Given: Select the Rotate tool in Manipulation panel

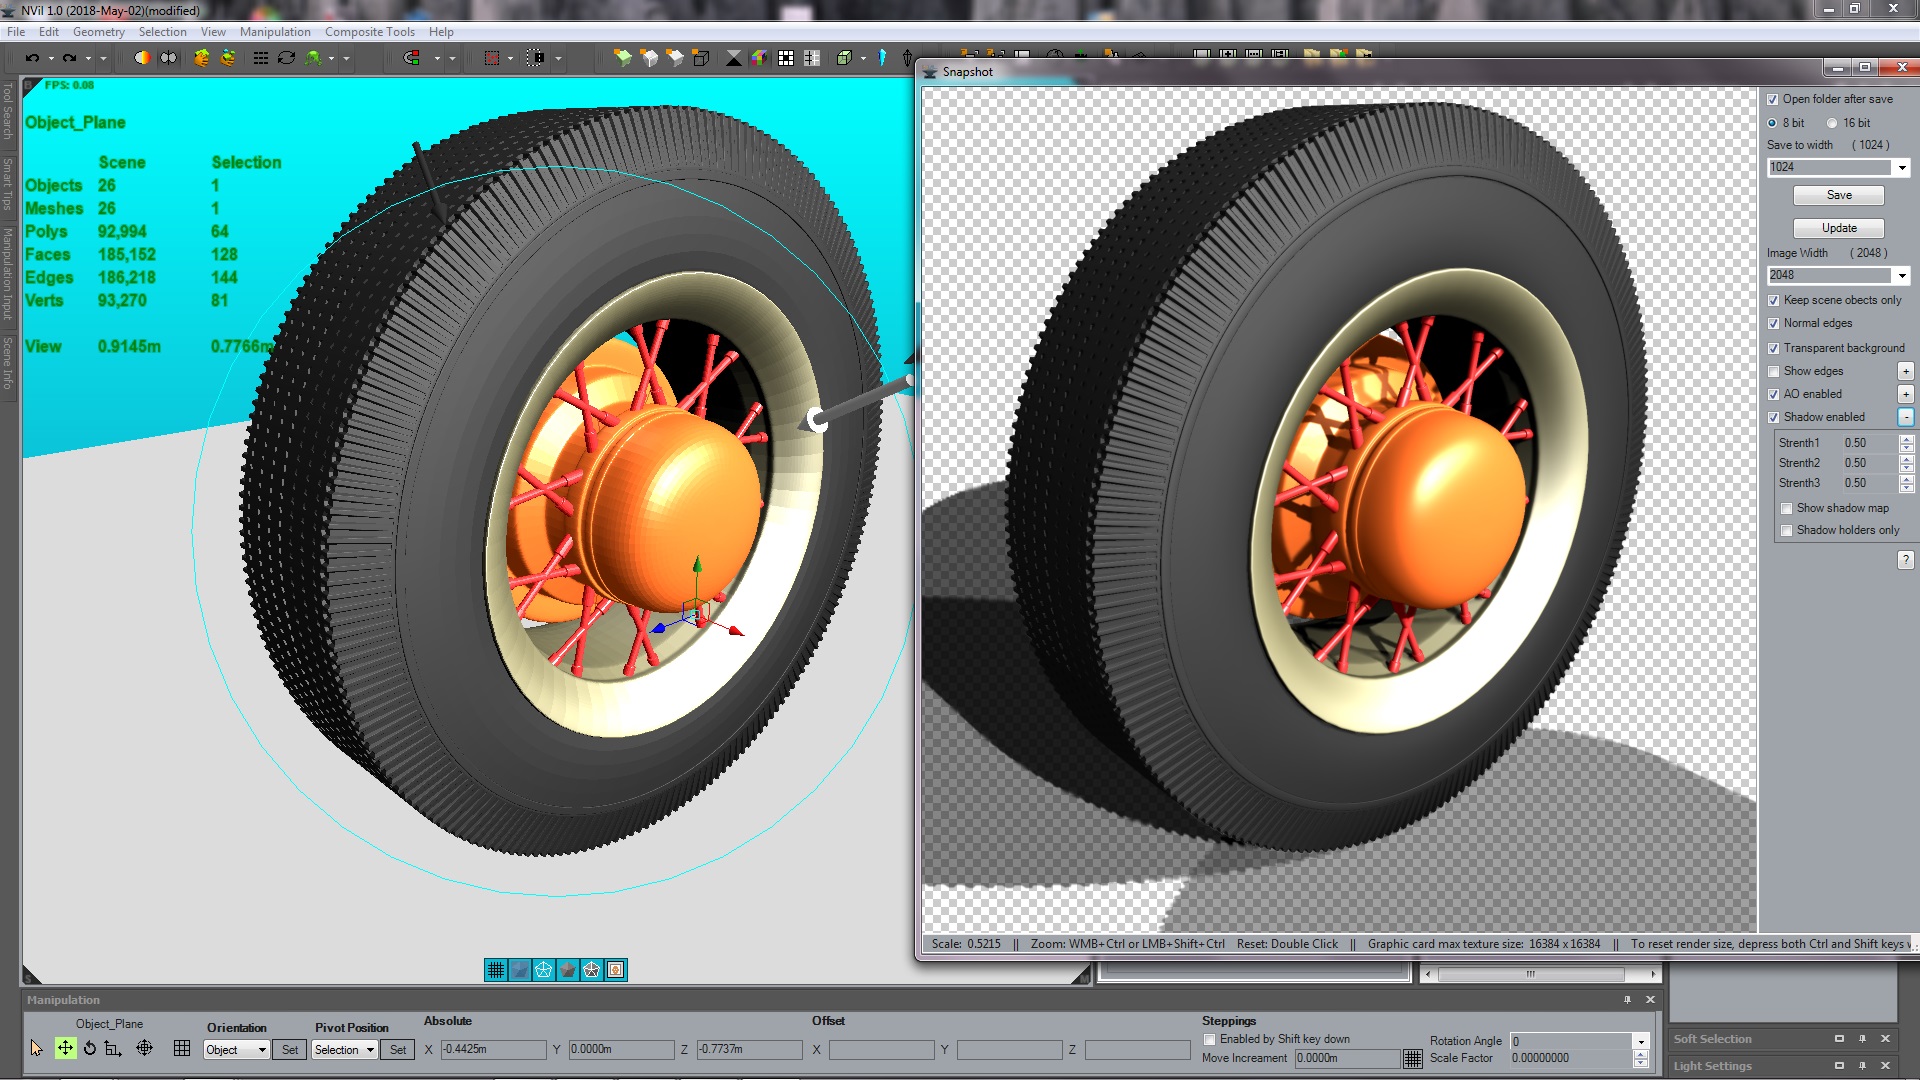Looking at the screenshot, I should (x=90, y=1048).
